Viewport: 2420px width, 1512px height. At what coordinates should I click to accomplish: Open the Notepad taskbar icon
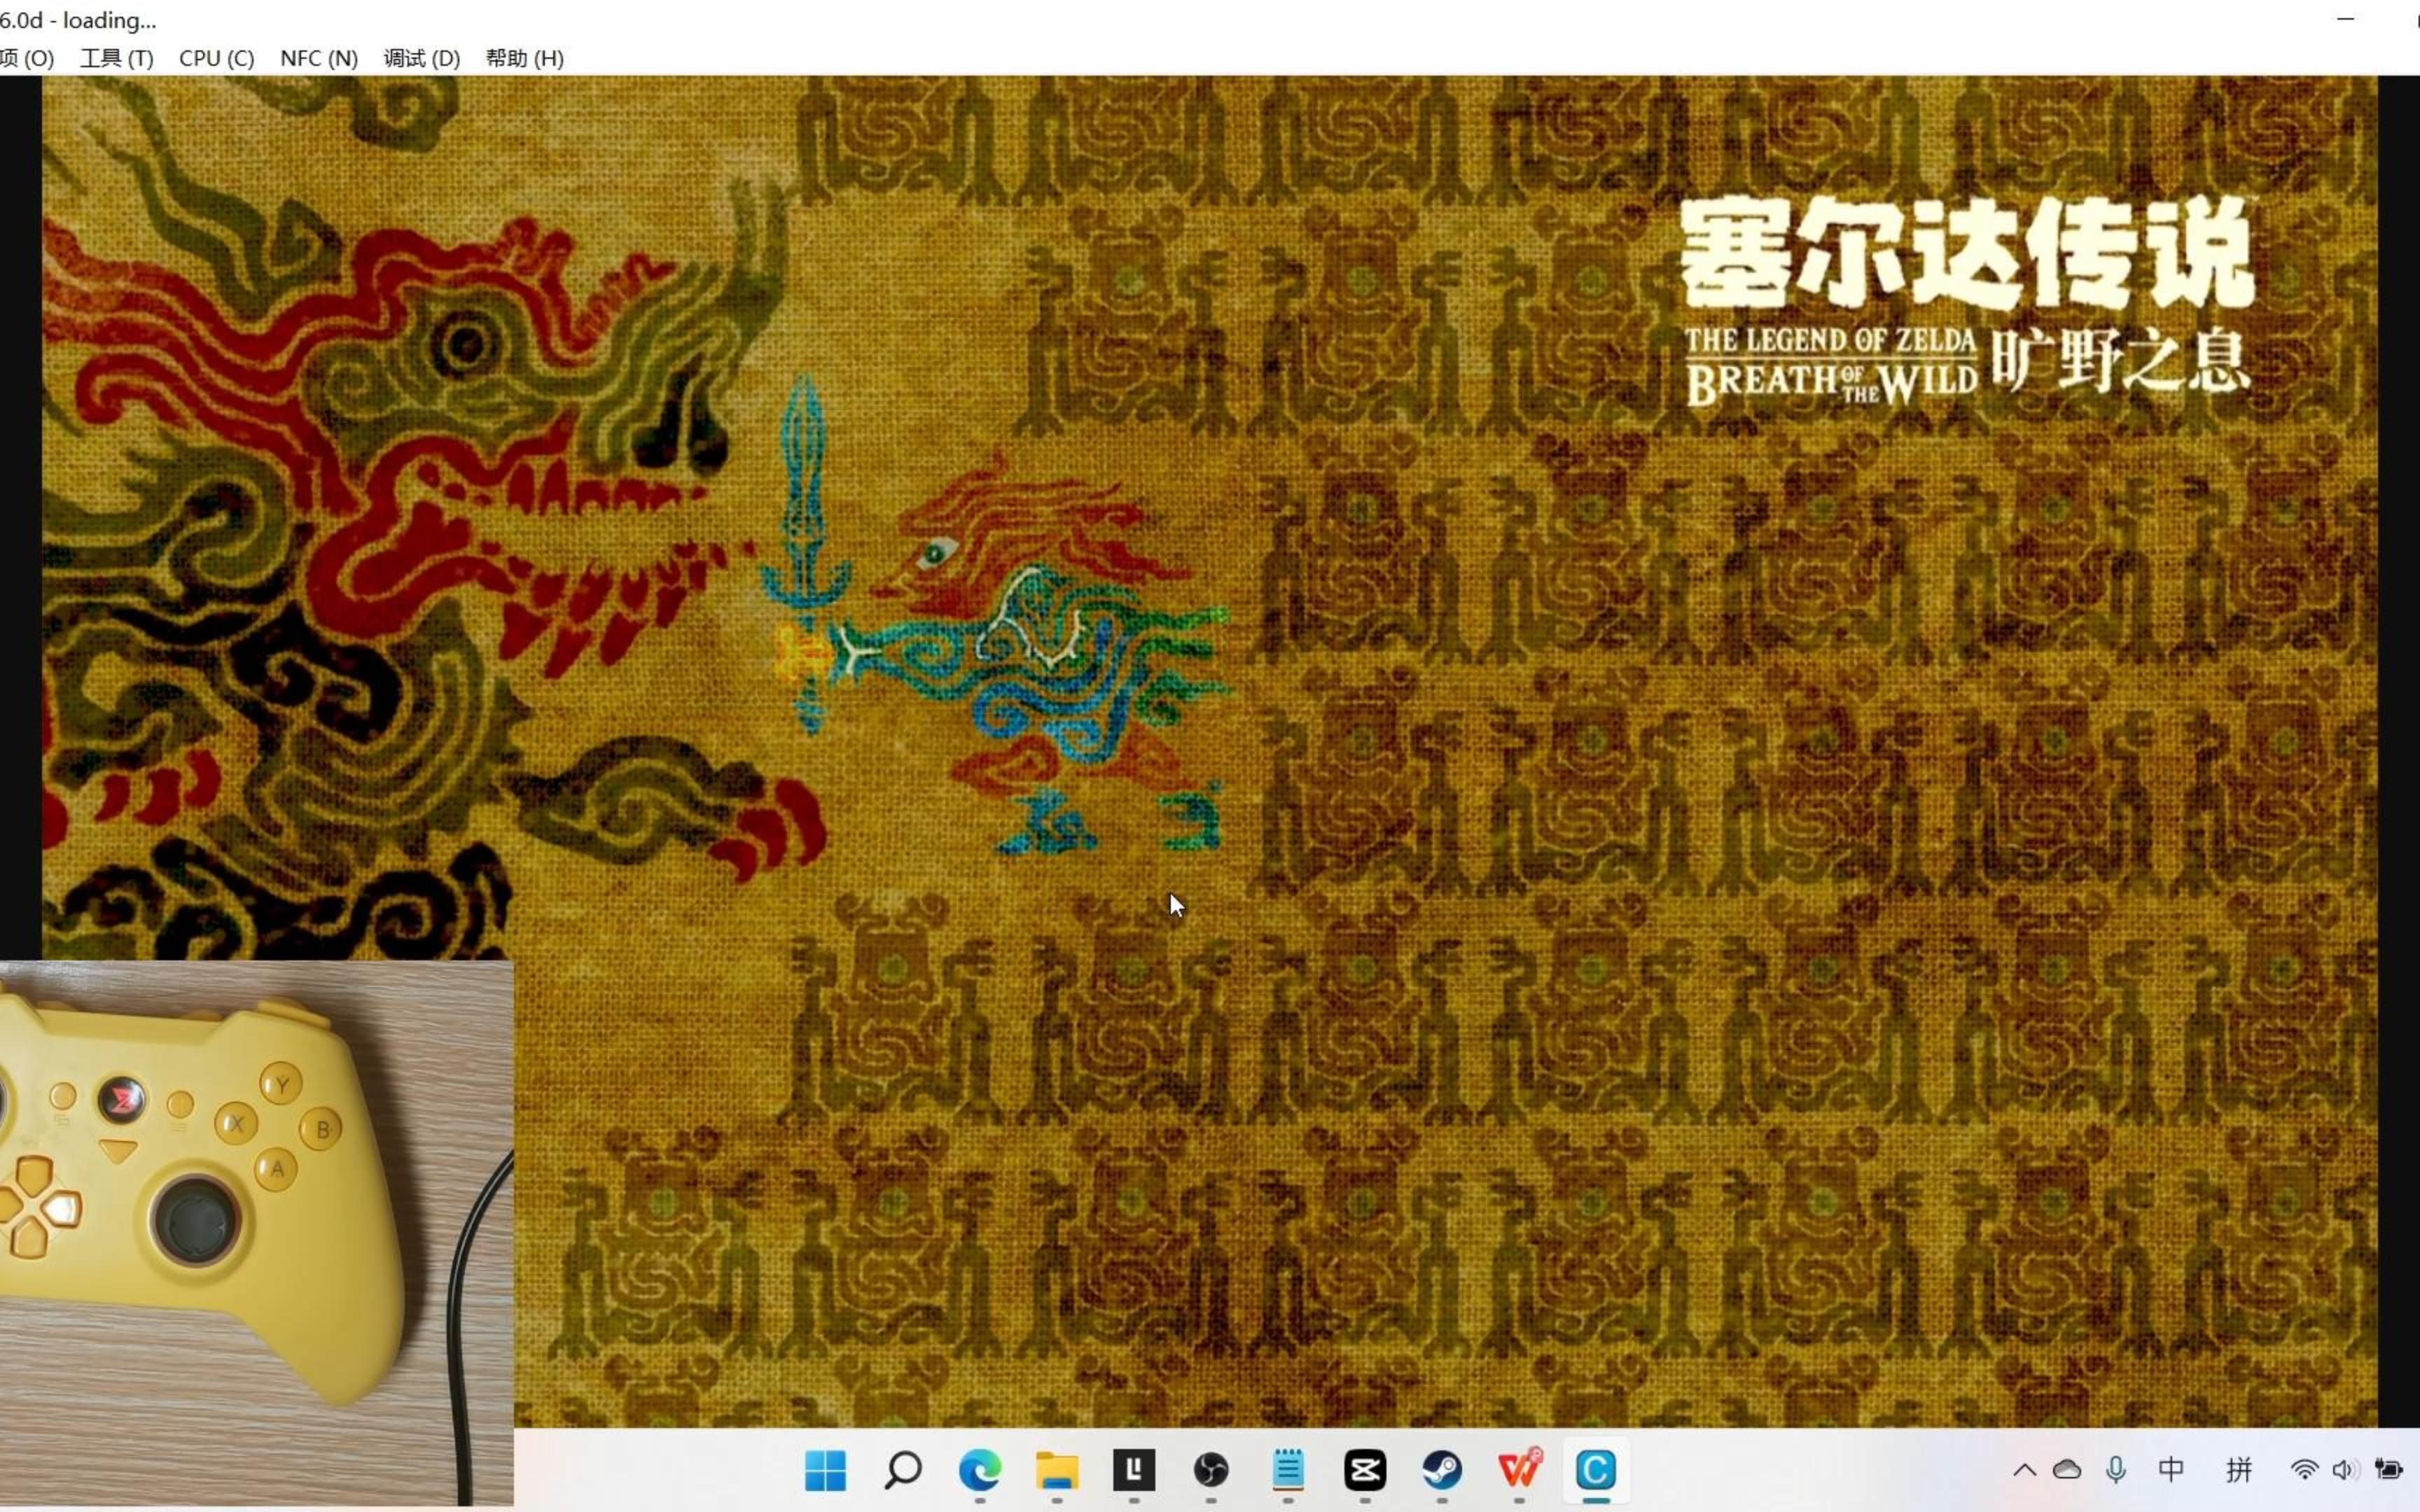[1288, 1470]
